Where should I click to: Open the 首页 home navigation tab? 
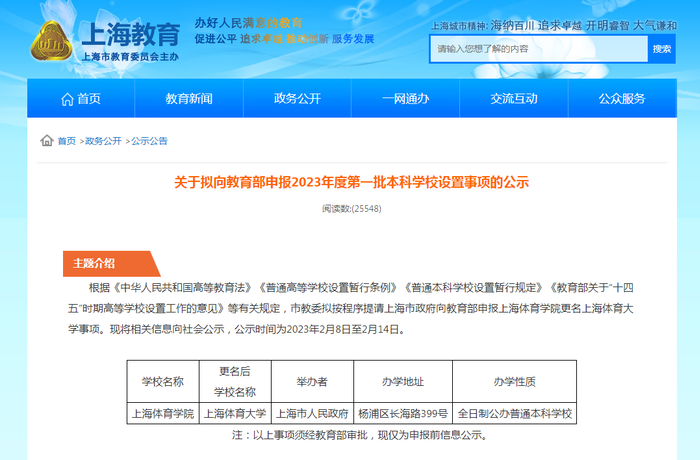click(81, 99)
